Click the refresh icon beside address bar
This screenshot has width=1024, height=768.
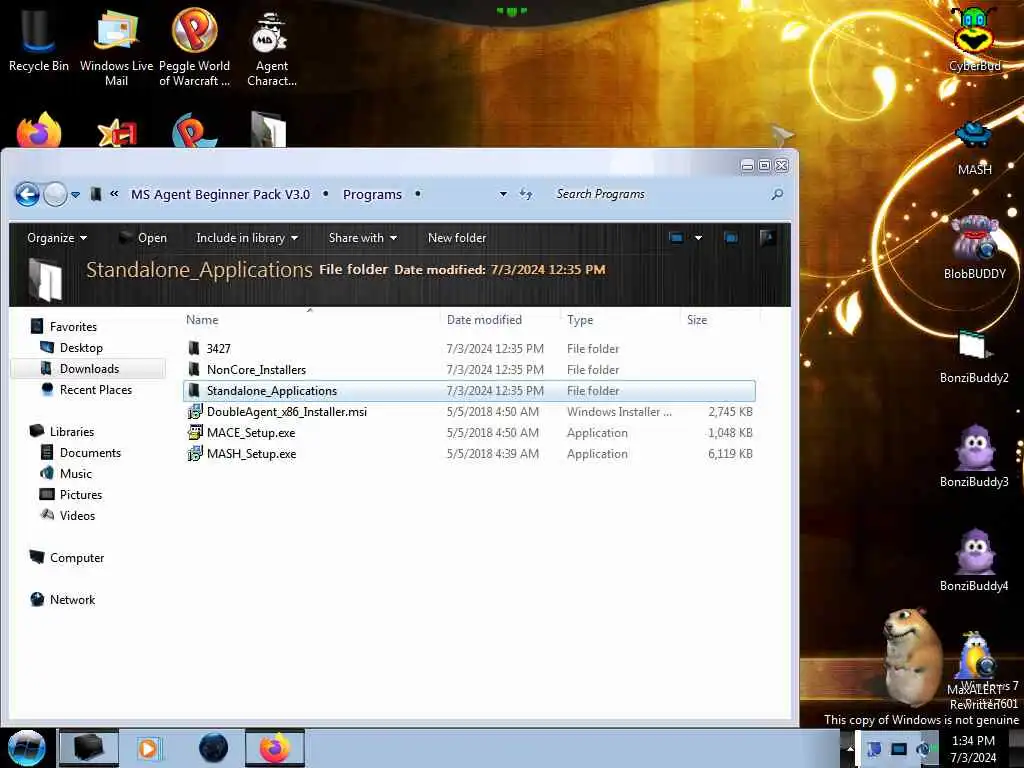526,194
